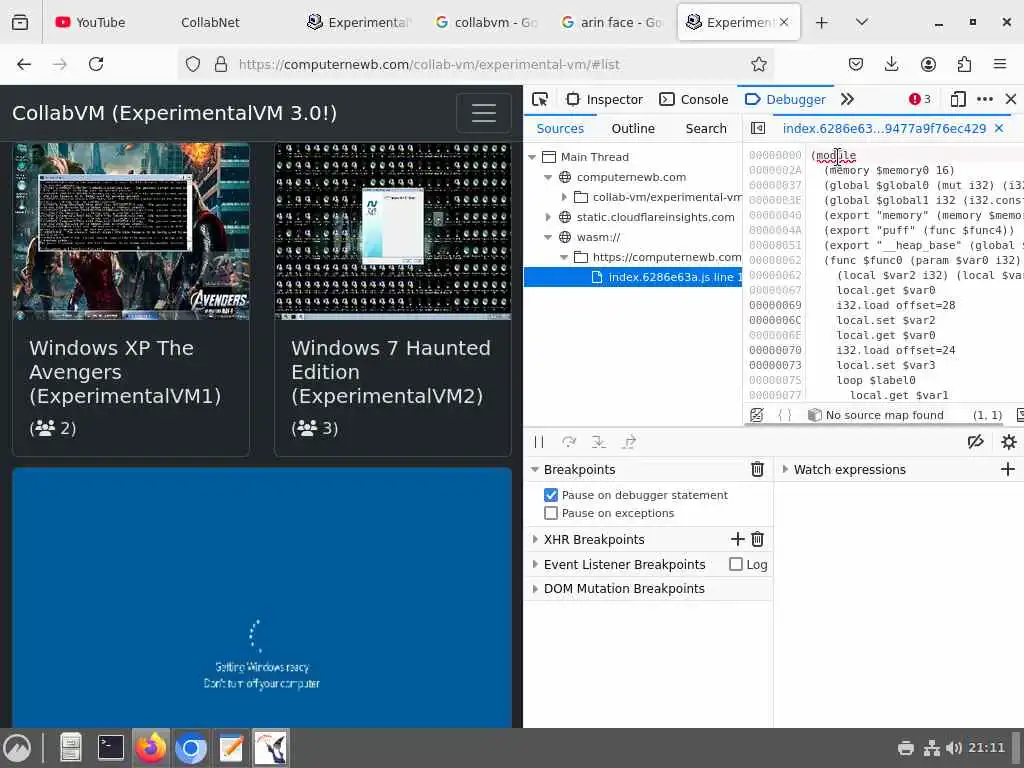Open DevTools three-dot options menu
The height and width of the screenshot is (768, 1024).
pos(985,99)
